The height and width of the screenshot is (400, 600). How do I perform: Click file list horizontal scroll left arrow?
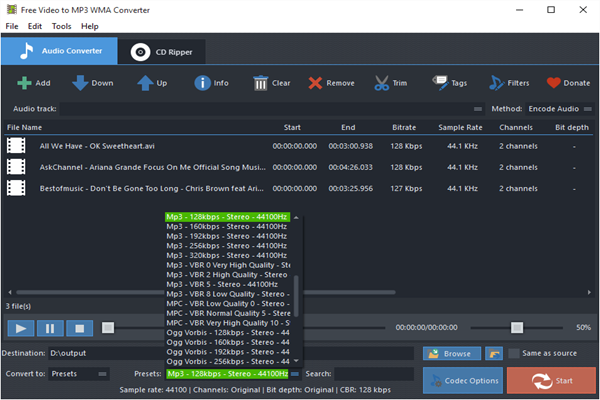pyautogui.click(x=10, y=292)
